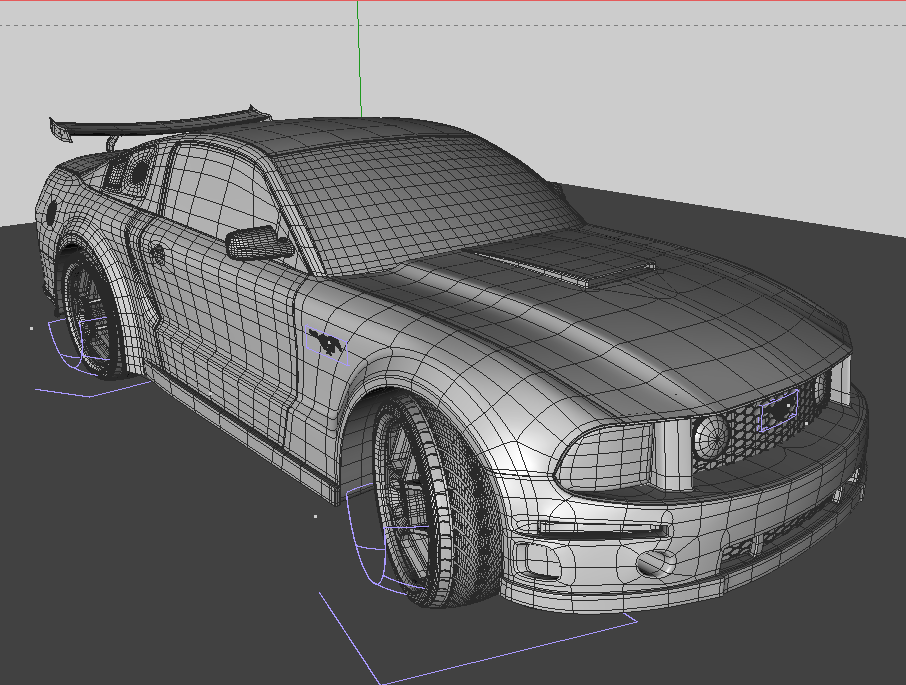The image size is (906, 685).
Task: Select the rear spoiler wing
Action: [x=159, y=124]
